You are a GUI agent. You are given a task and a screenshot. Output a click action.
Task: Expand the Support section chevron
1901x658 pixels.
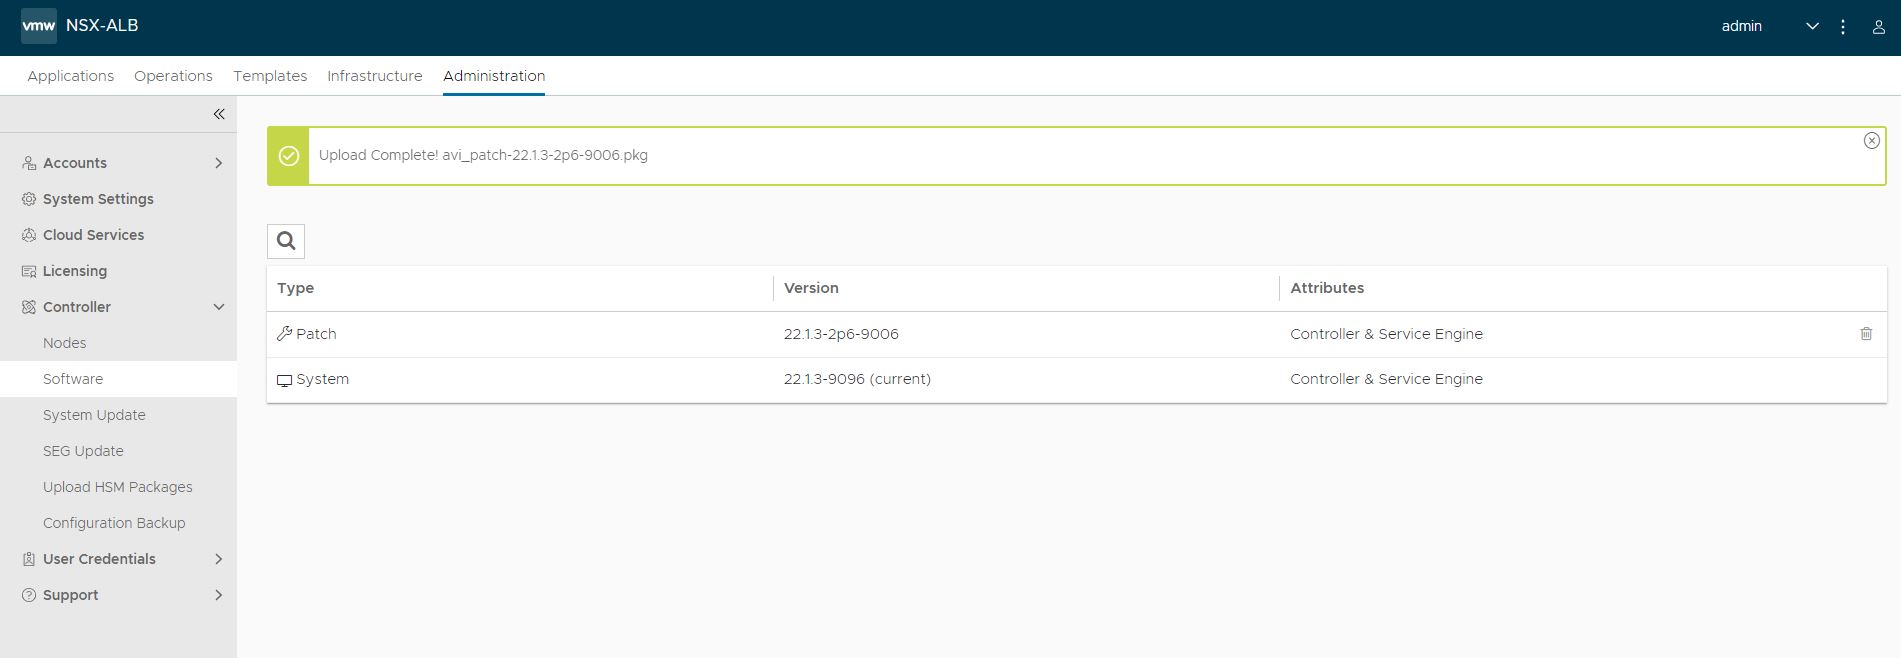(x=219, y=595)
